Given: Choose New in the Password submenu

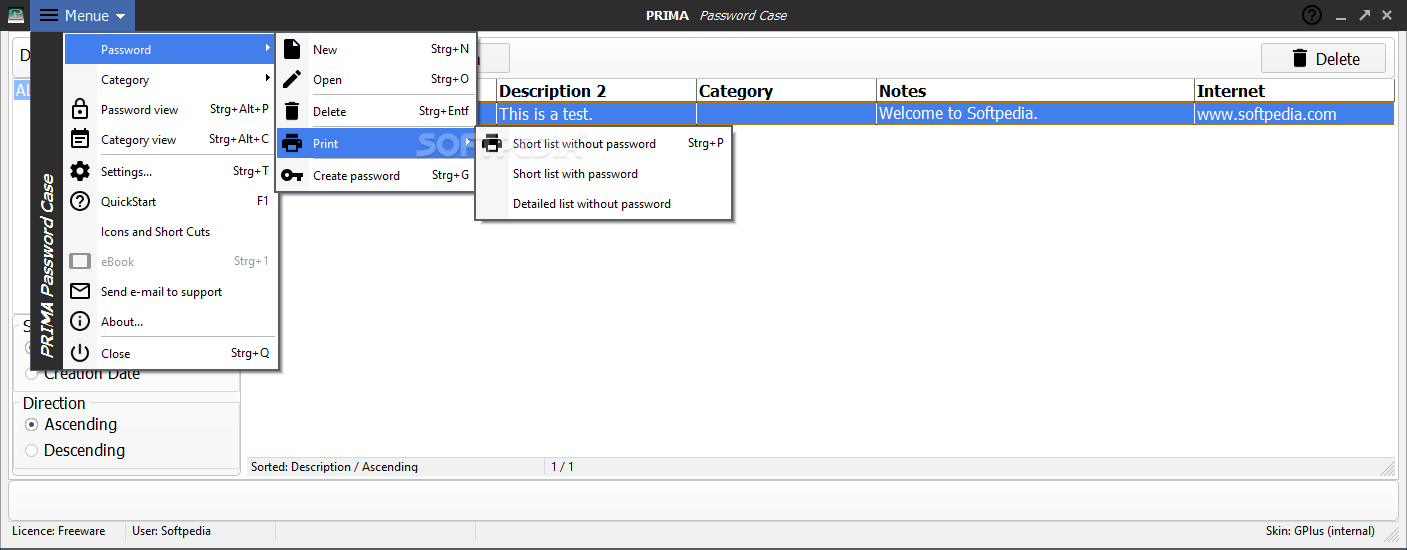Looking at the screenshot, I should [x=376, y=49].
